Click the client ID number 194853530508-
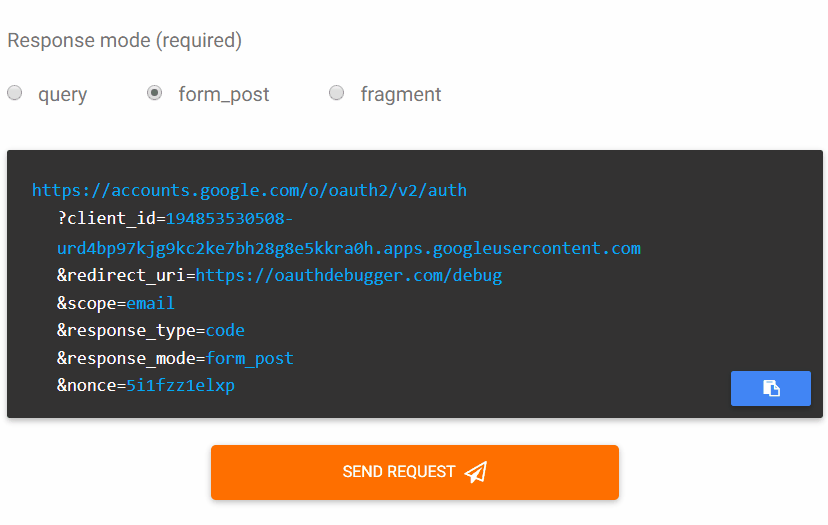 [229, 219]
